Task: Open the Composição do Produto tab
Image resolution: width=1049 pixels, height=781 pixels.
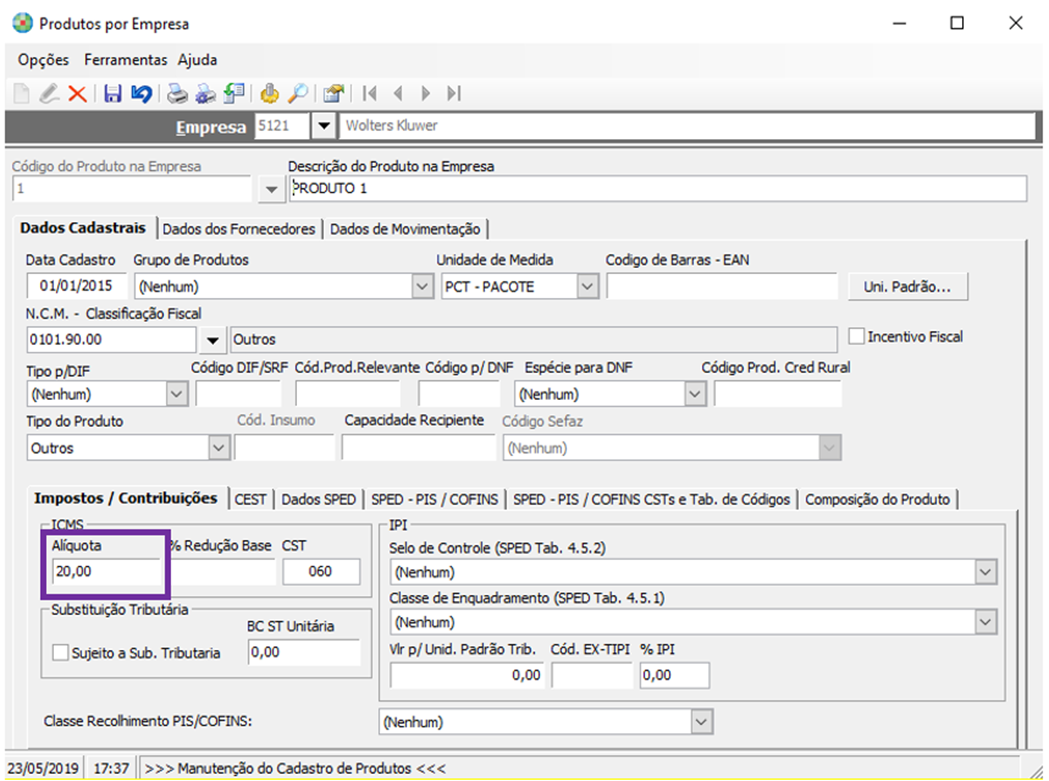Action: [877, 499]
